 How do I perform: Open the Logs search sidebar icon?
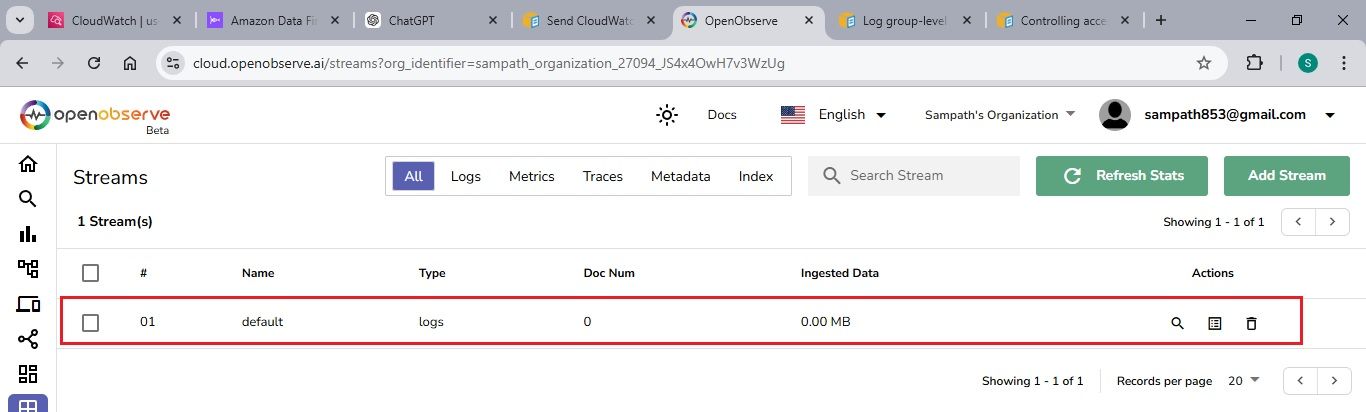click(28, 199)
